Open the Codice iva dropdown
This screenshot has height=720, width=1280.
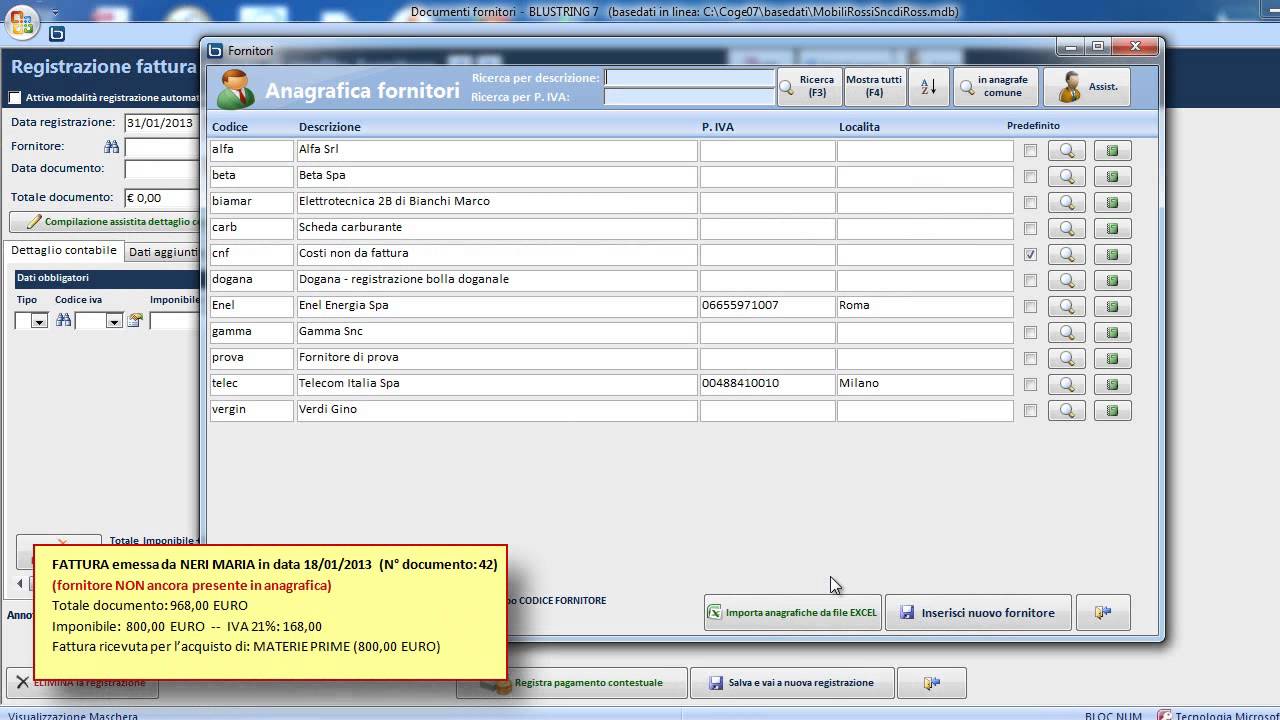pyautogui.click(x=113, y=321)
